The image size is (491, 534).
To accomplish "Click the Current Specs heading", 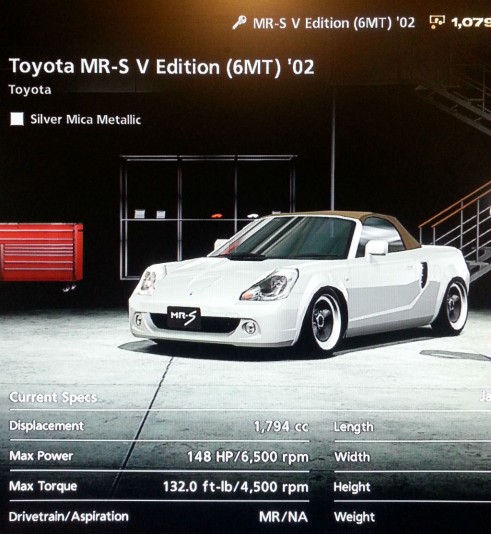I will click(53, 397).
